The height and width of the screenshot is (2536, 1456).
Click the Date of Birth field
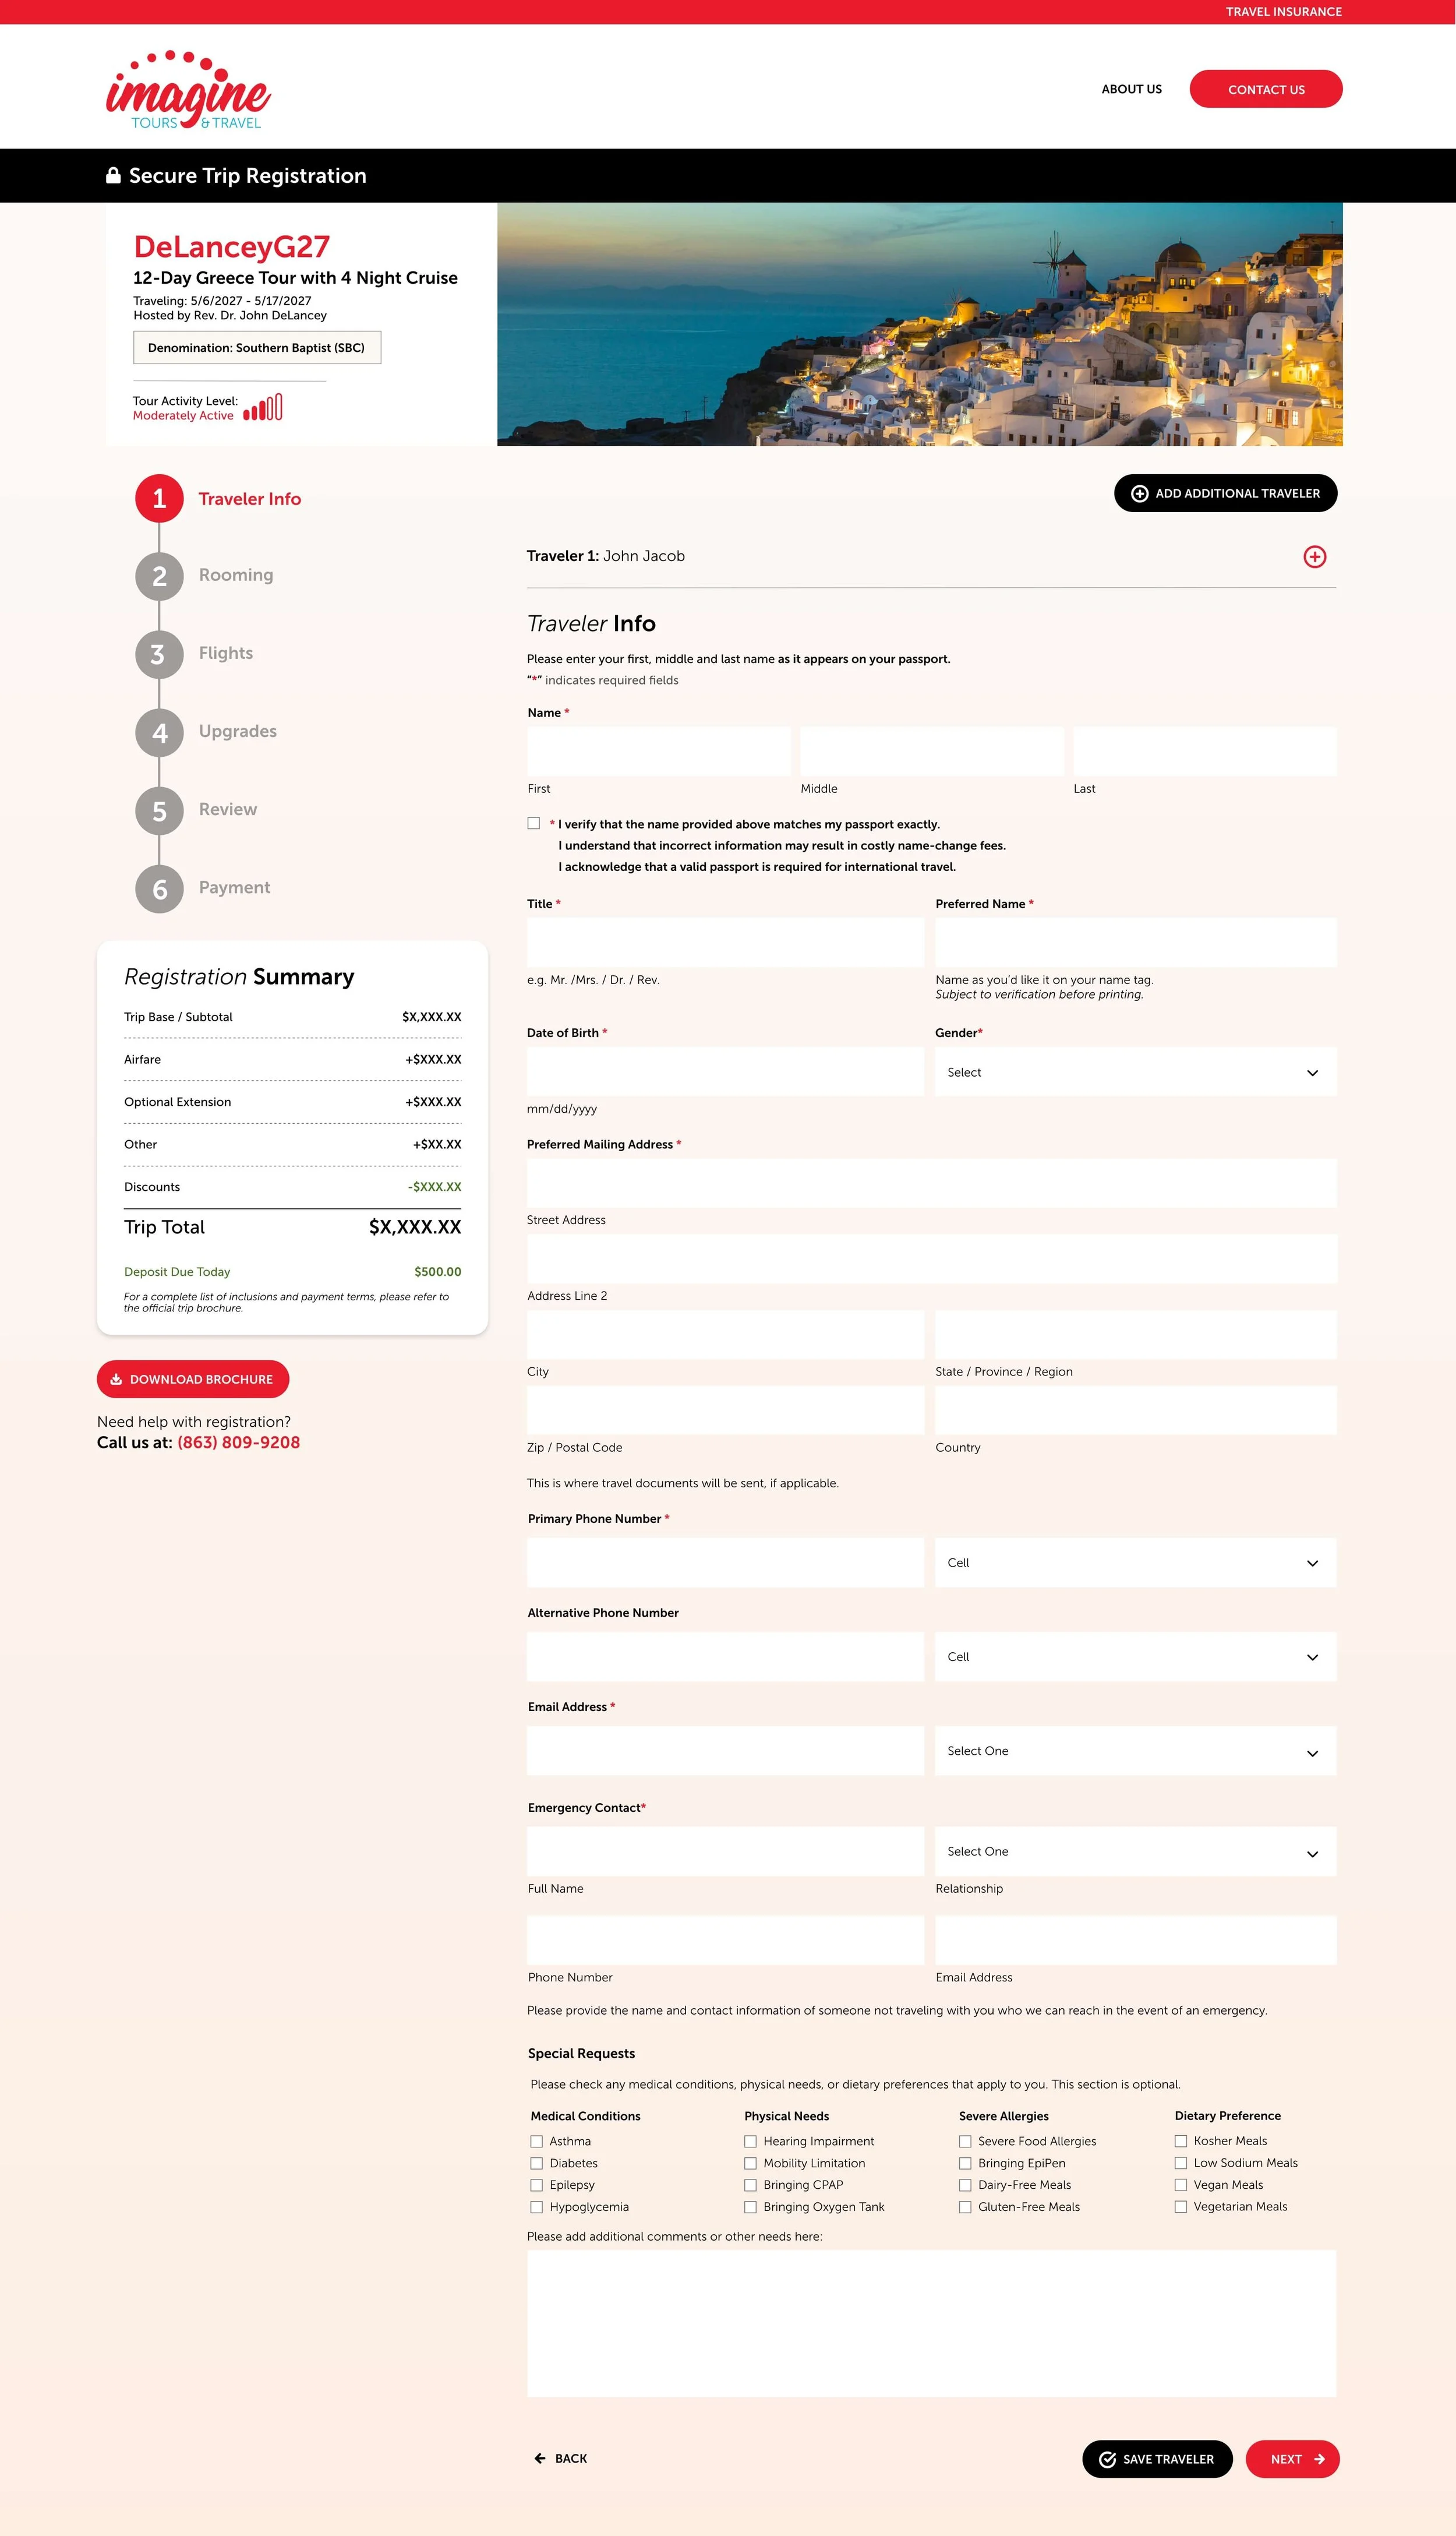coord(725,1072)
